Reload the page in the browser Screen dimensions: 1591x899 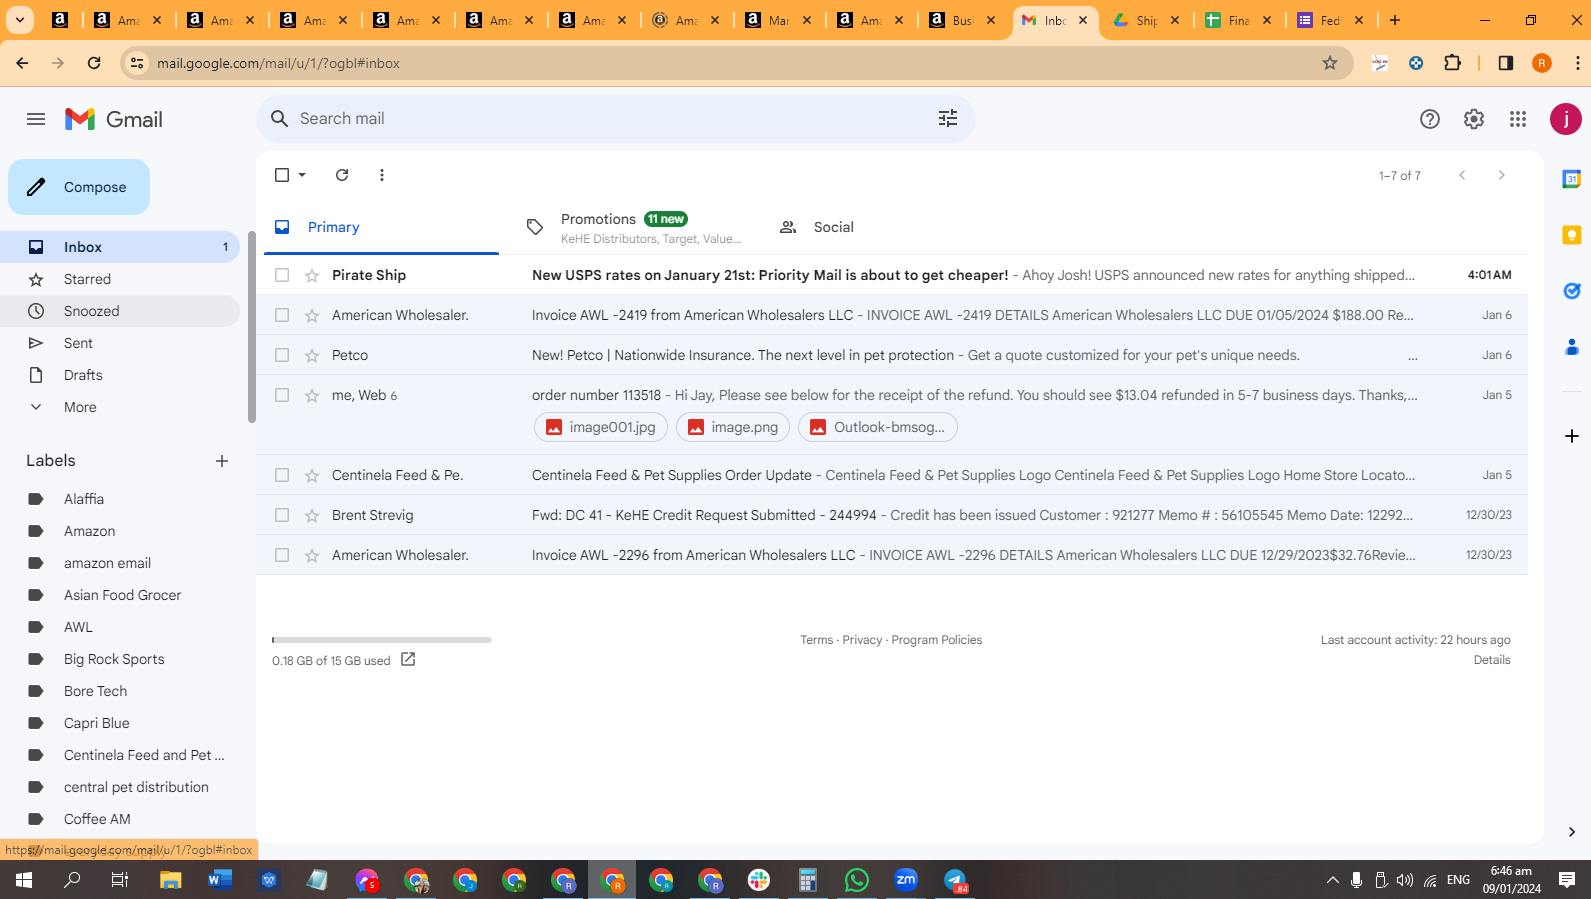[x=94, y=63]
